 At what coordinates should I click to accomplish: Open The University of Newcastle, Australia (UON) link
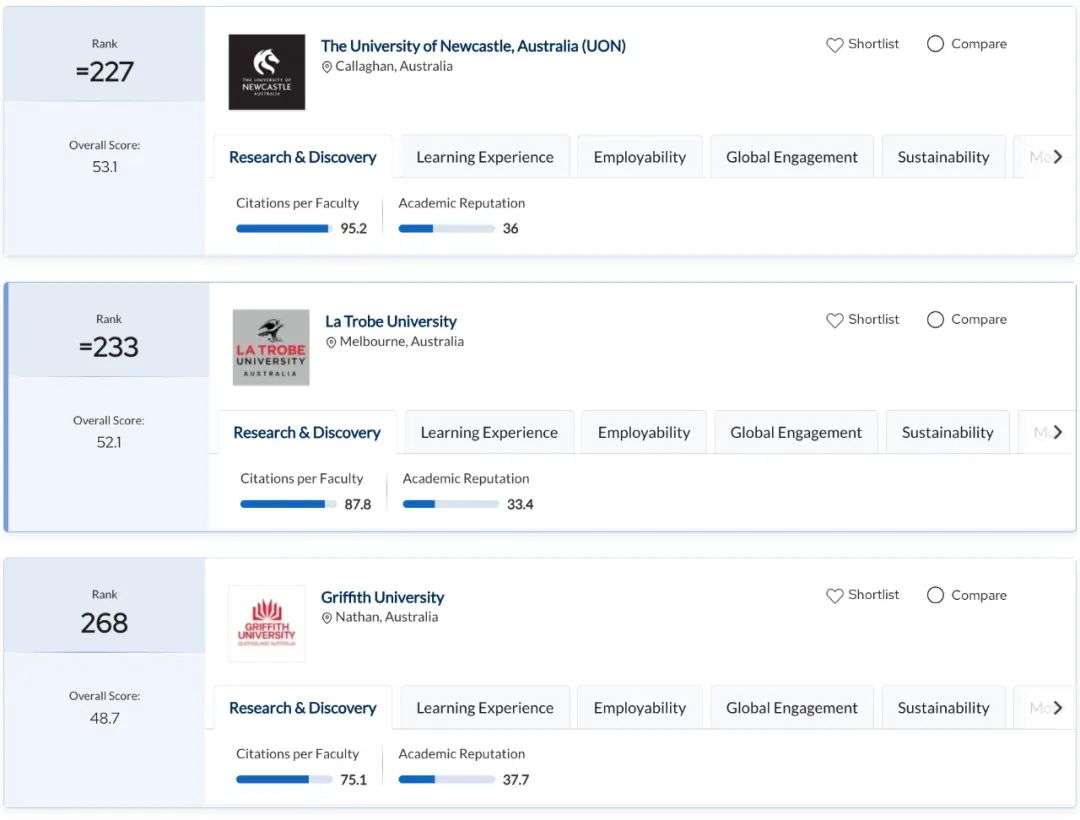tap(473, 46)
